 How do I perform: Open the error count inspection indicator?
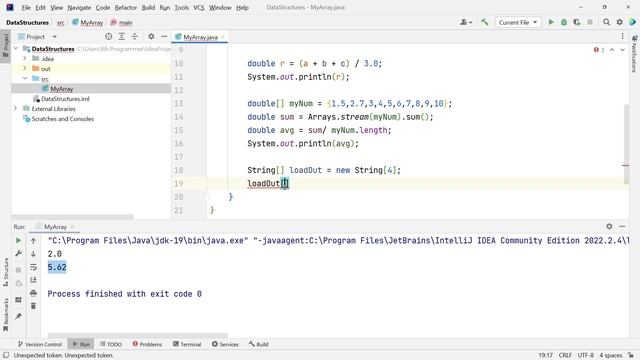tap(599, 50)
